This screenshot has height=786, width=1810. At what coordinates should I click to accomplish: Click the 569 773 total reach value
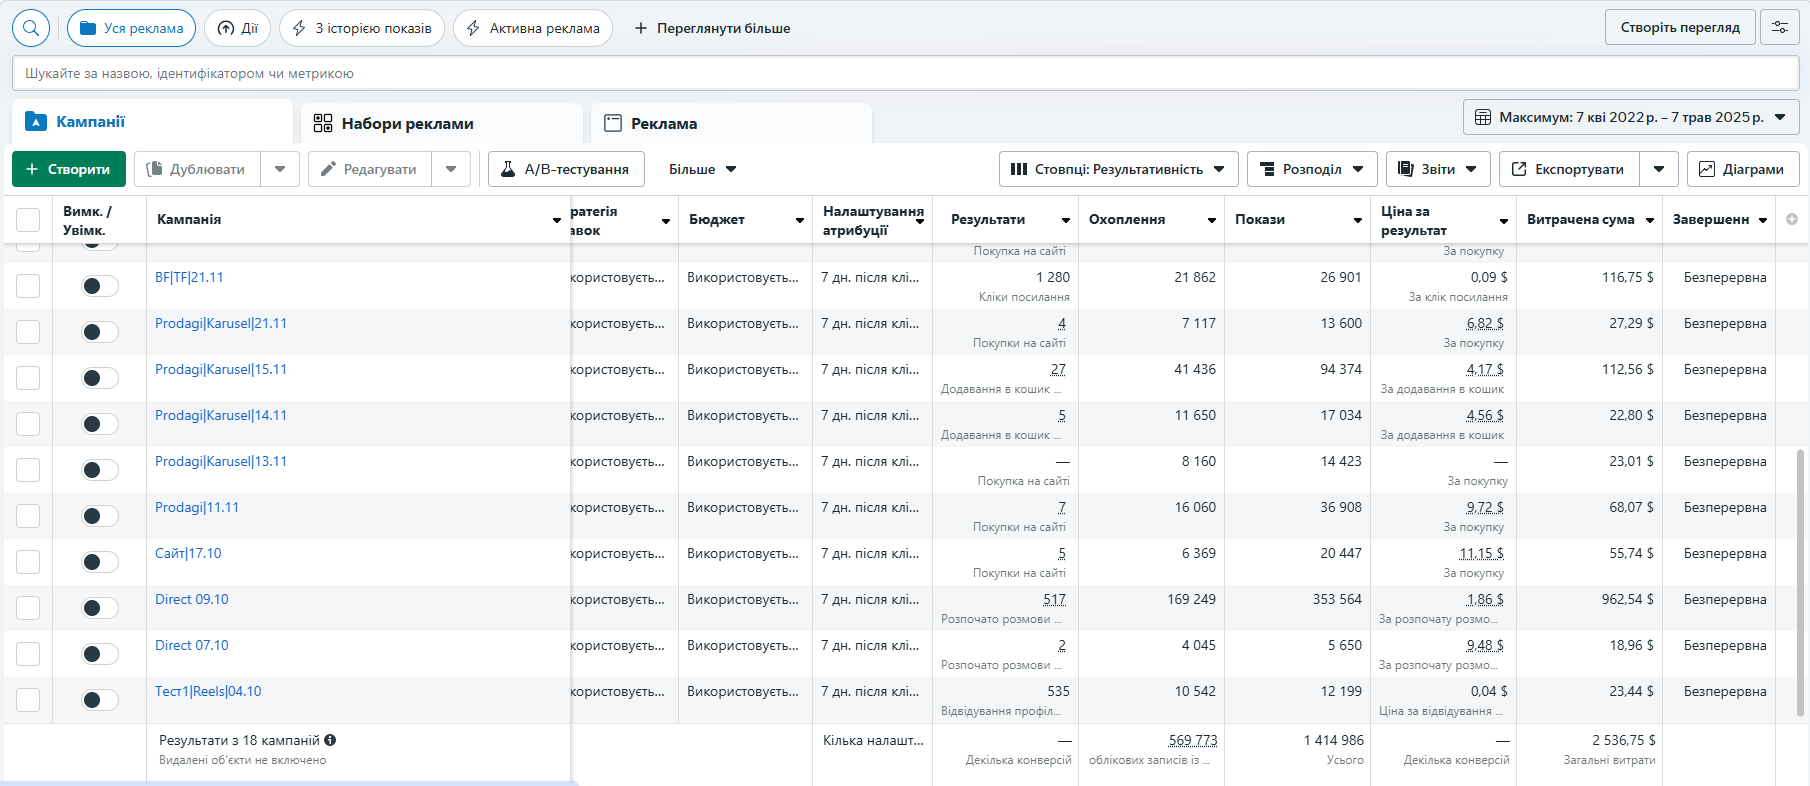(x=1193, y=740)
